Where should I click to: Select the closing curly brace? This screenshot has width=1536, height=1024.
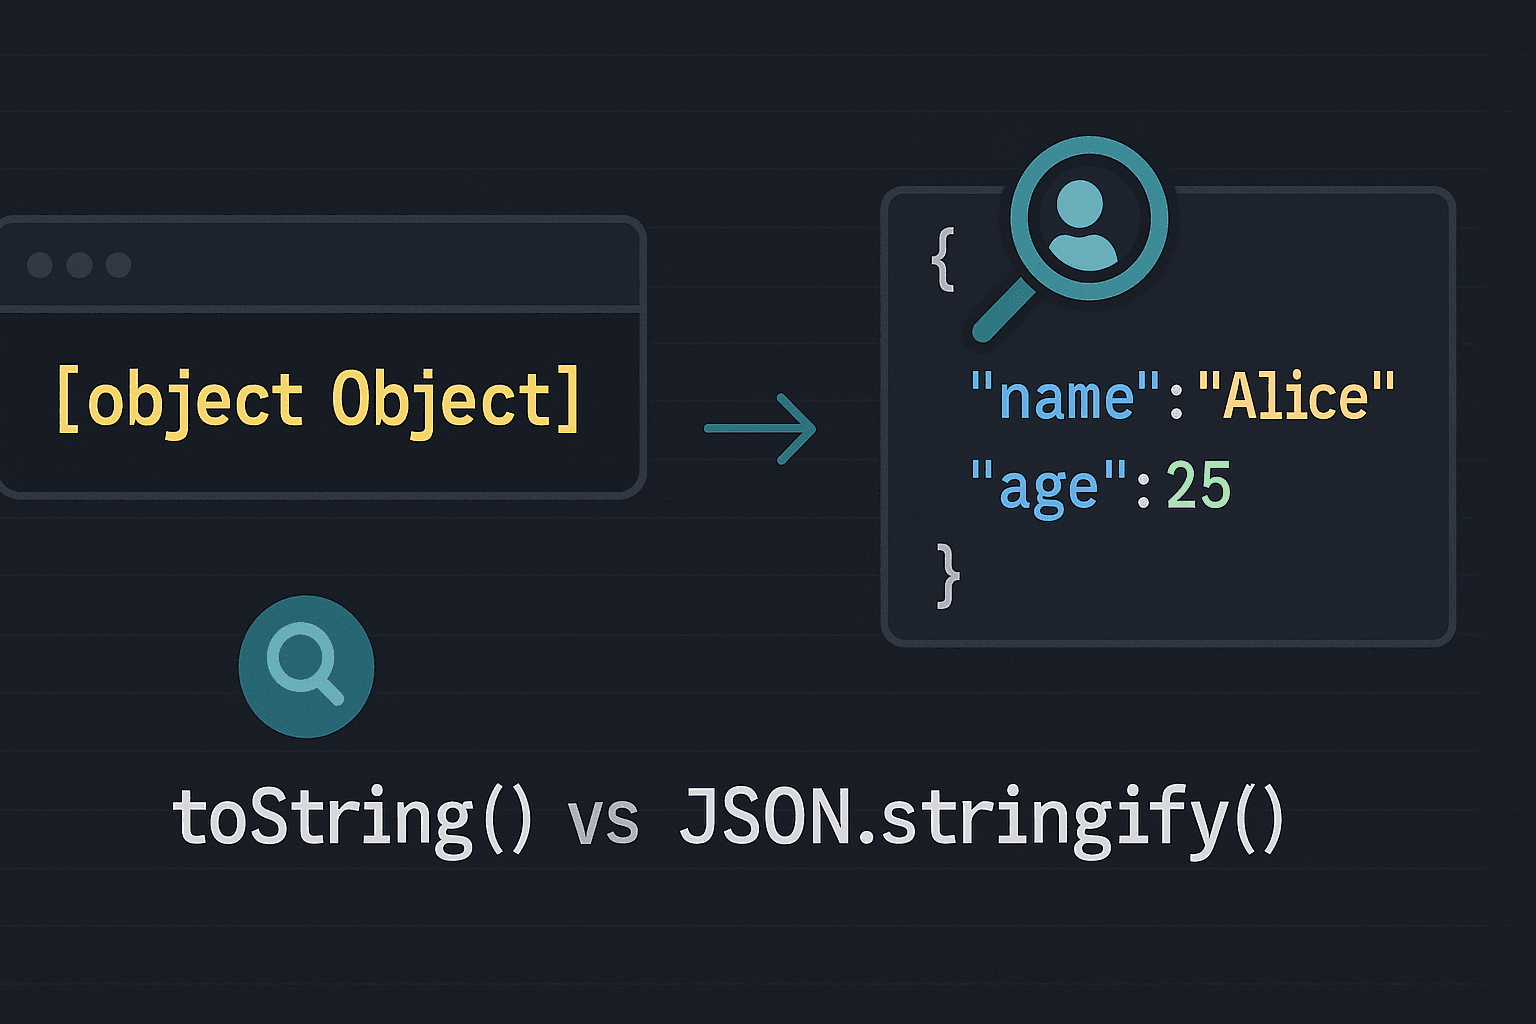[948, 575]
